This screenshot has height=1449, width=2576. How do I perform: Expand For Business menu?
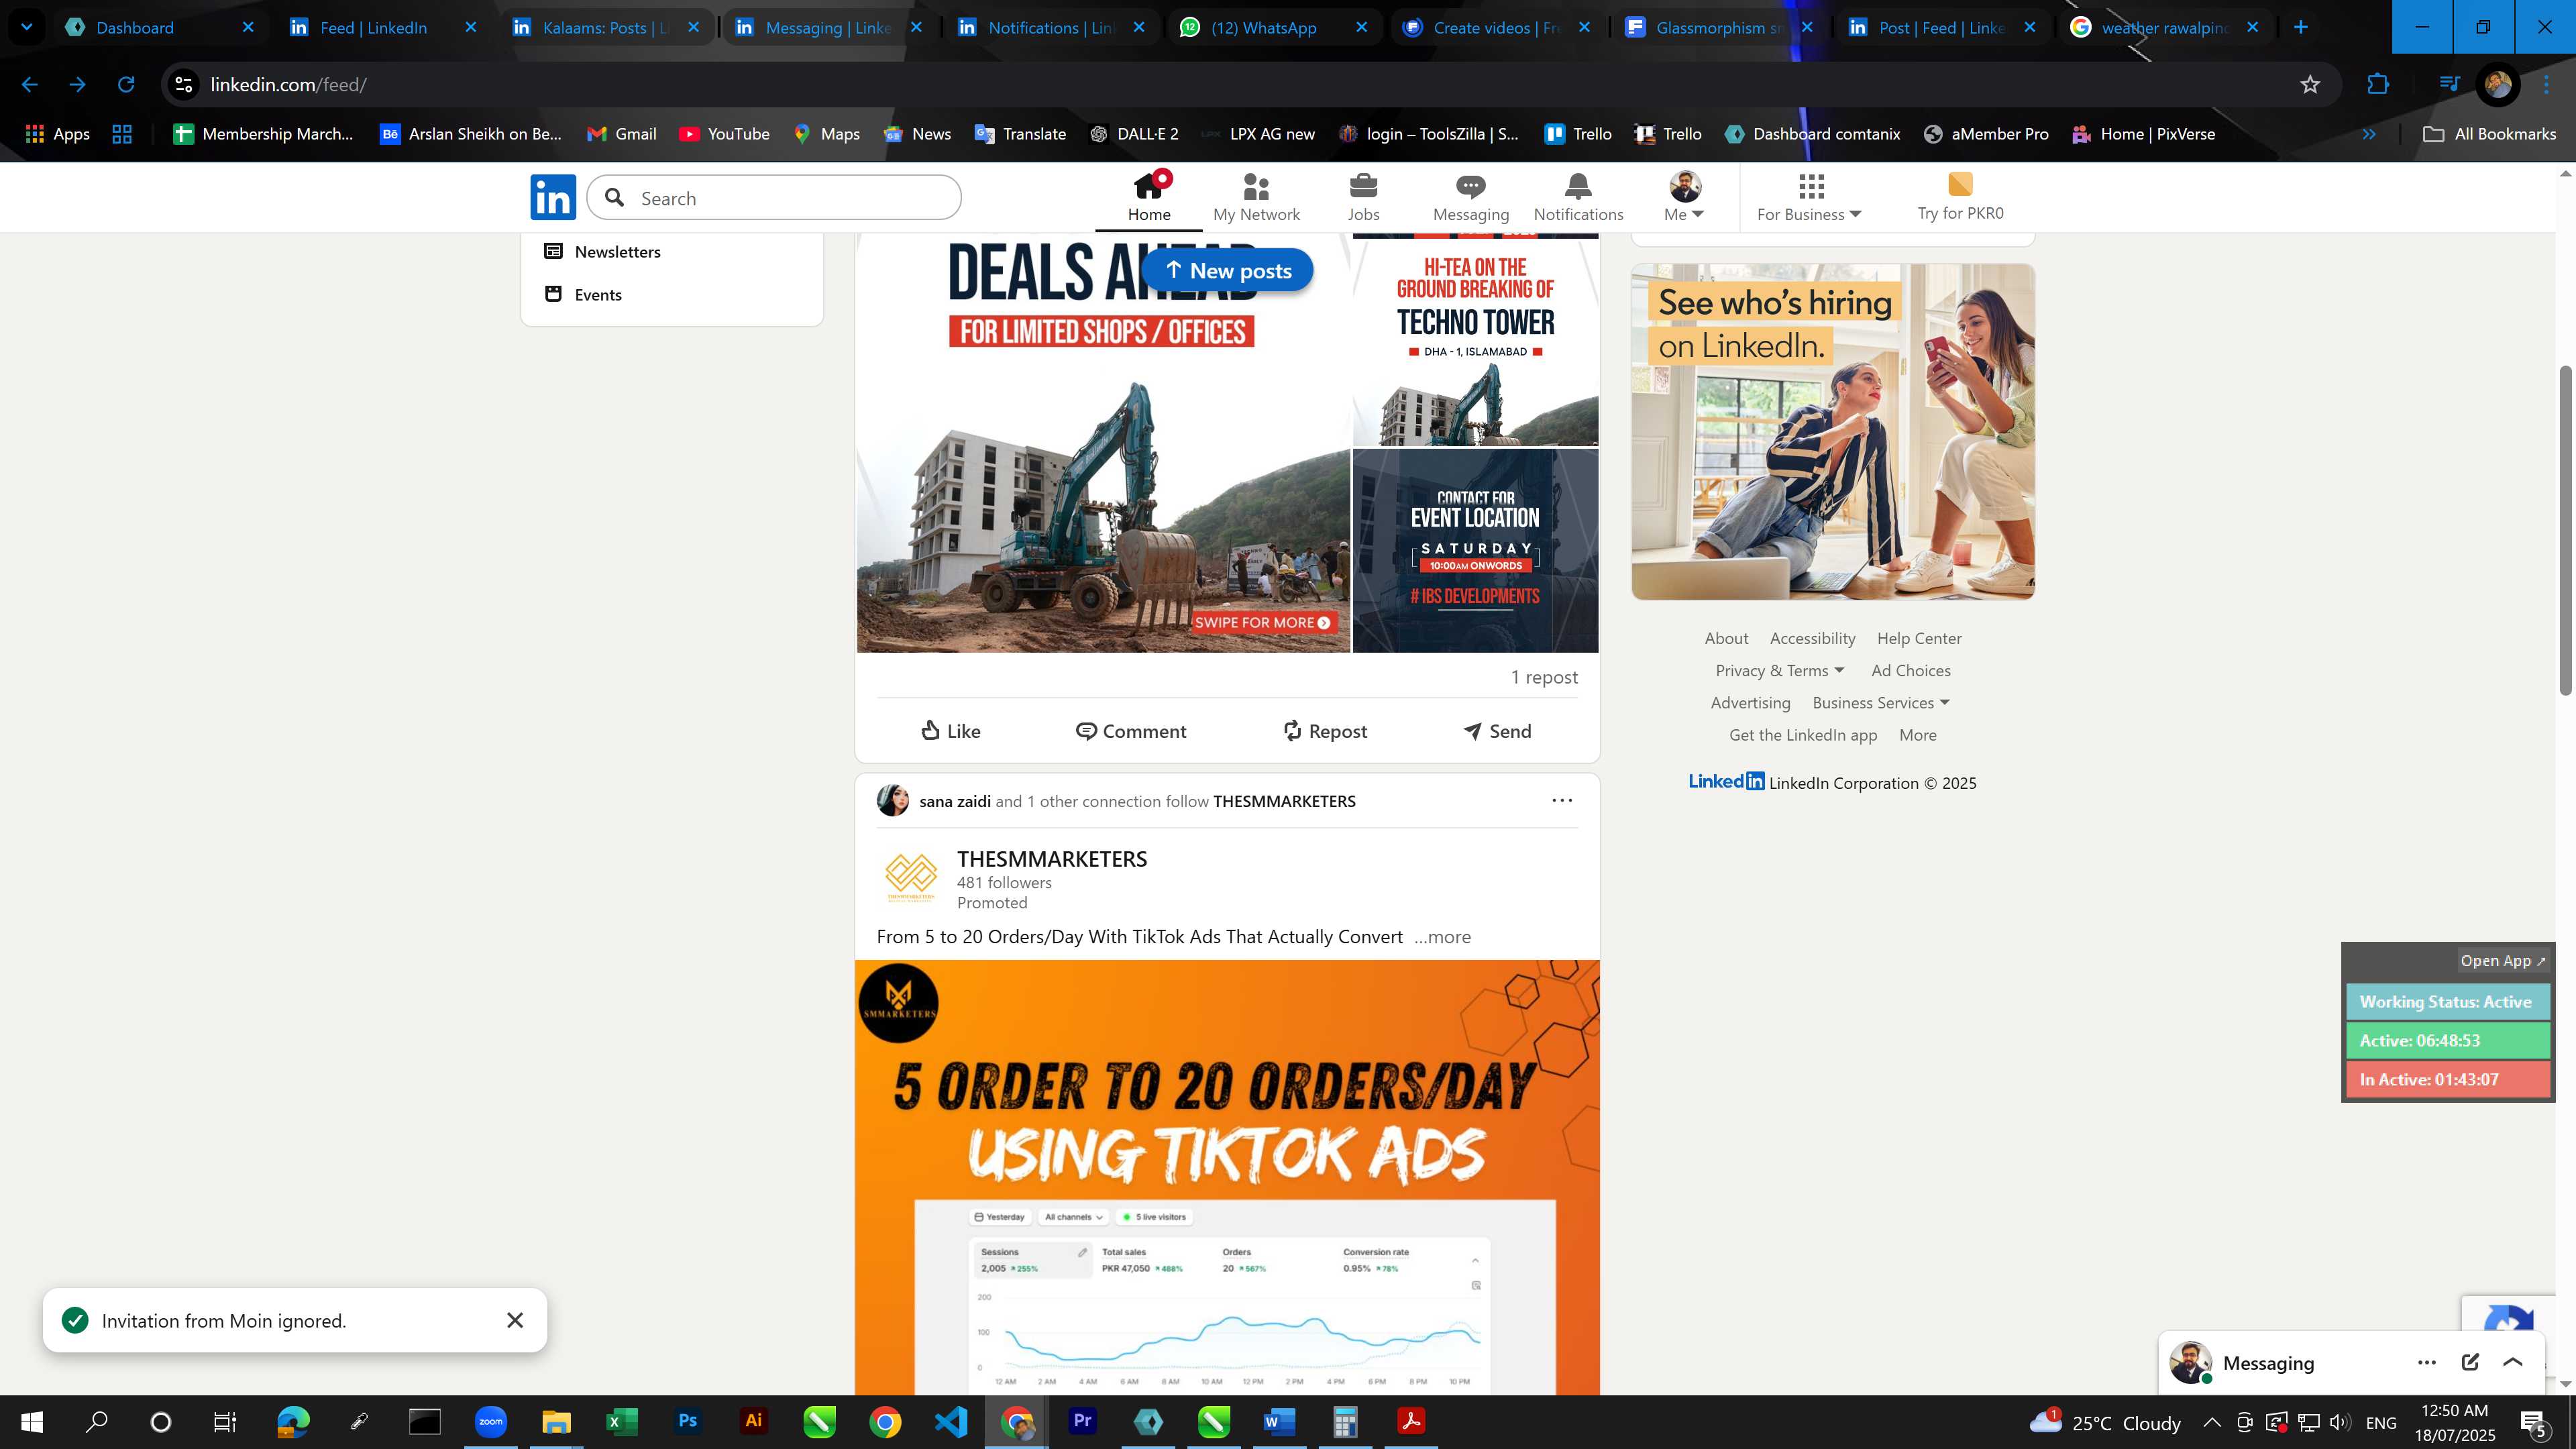1809,197
